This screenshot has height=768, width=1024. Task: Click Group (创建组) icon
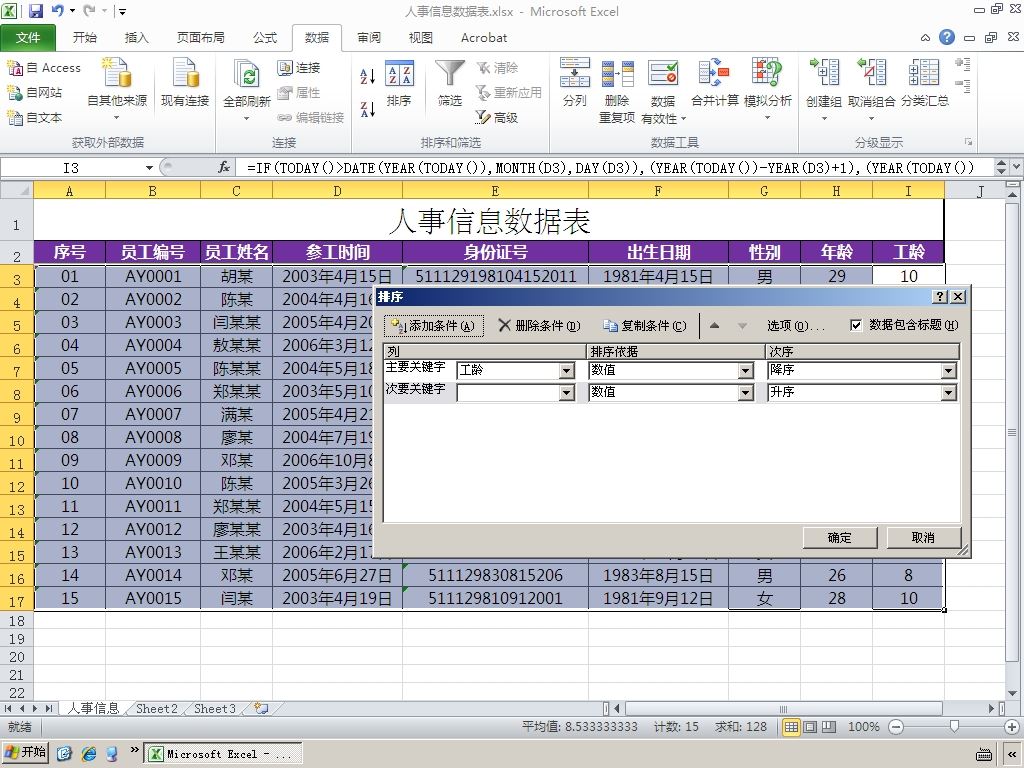(x=824, y=73)
